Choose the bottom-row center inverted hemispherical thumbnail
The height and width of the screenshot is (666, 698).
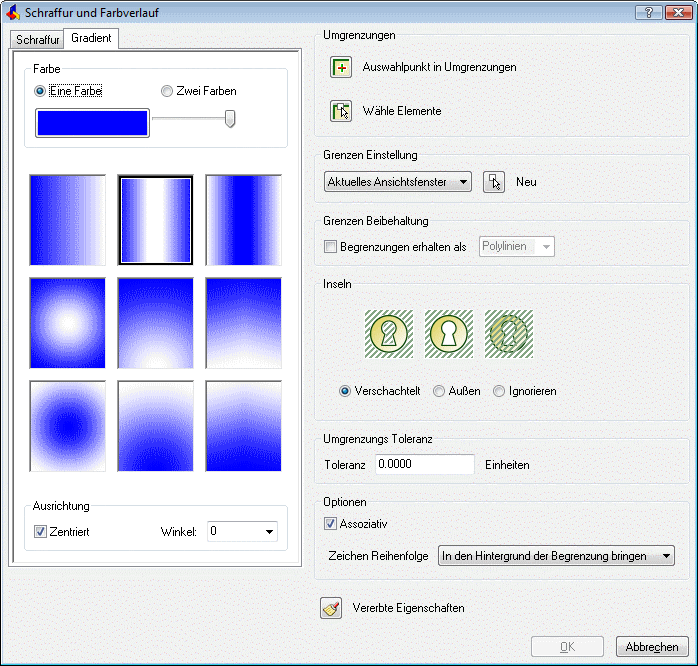(155, 426)
